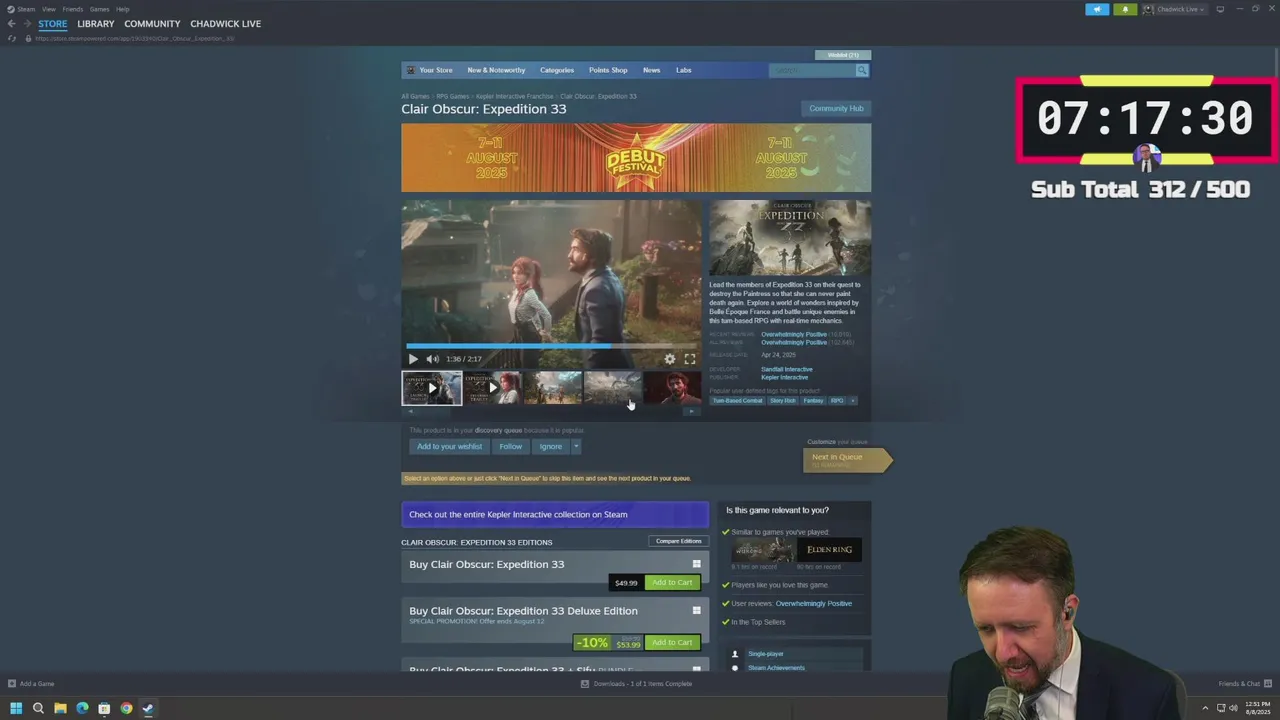Open video settings gear icon
The image size is (1280, 720).
coord(670,359)
